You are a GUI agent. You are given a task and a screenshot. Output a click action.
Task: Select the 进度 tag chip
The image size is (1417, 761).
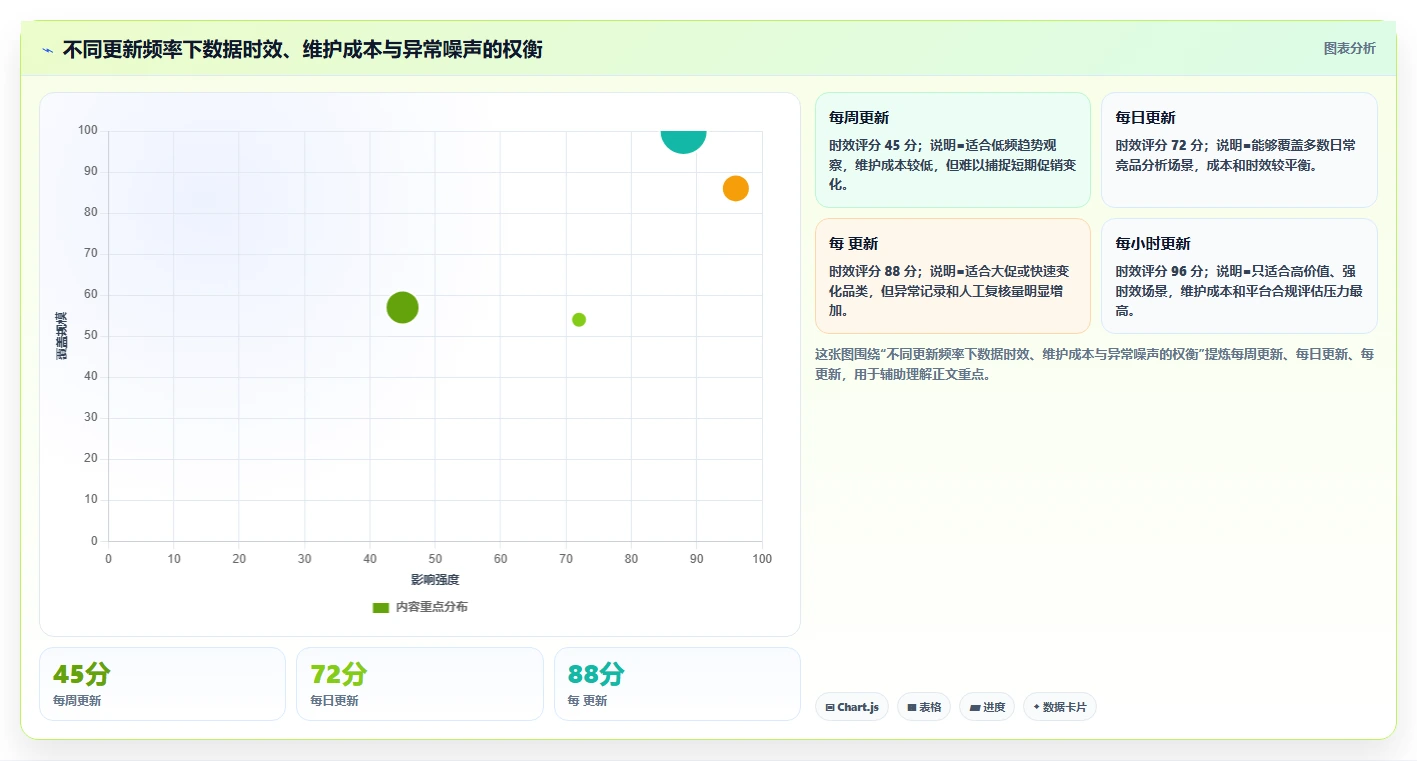[x=987, y=707]
